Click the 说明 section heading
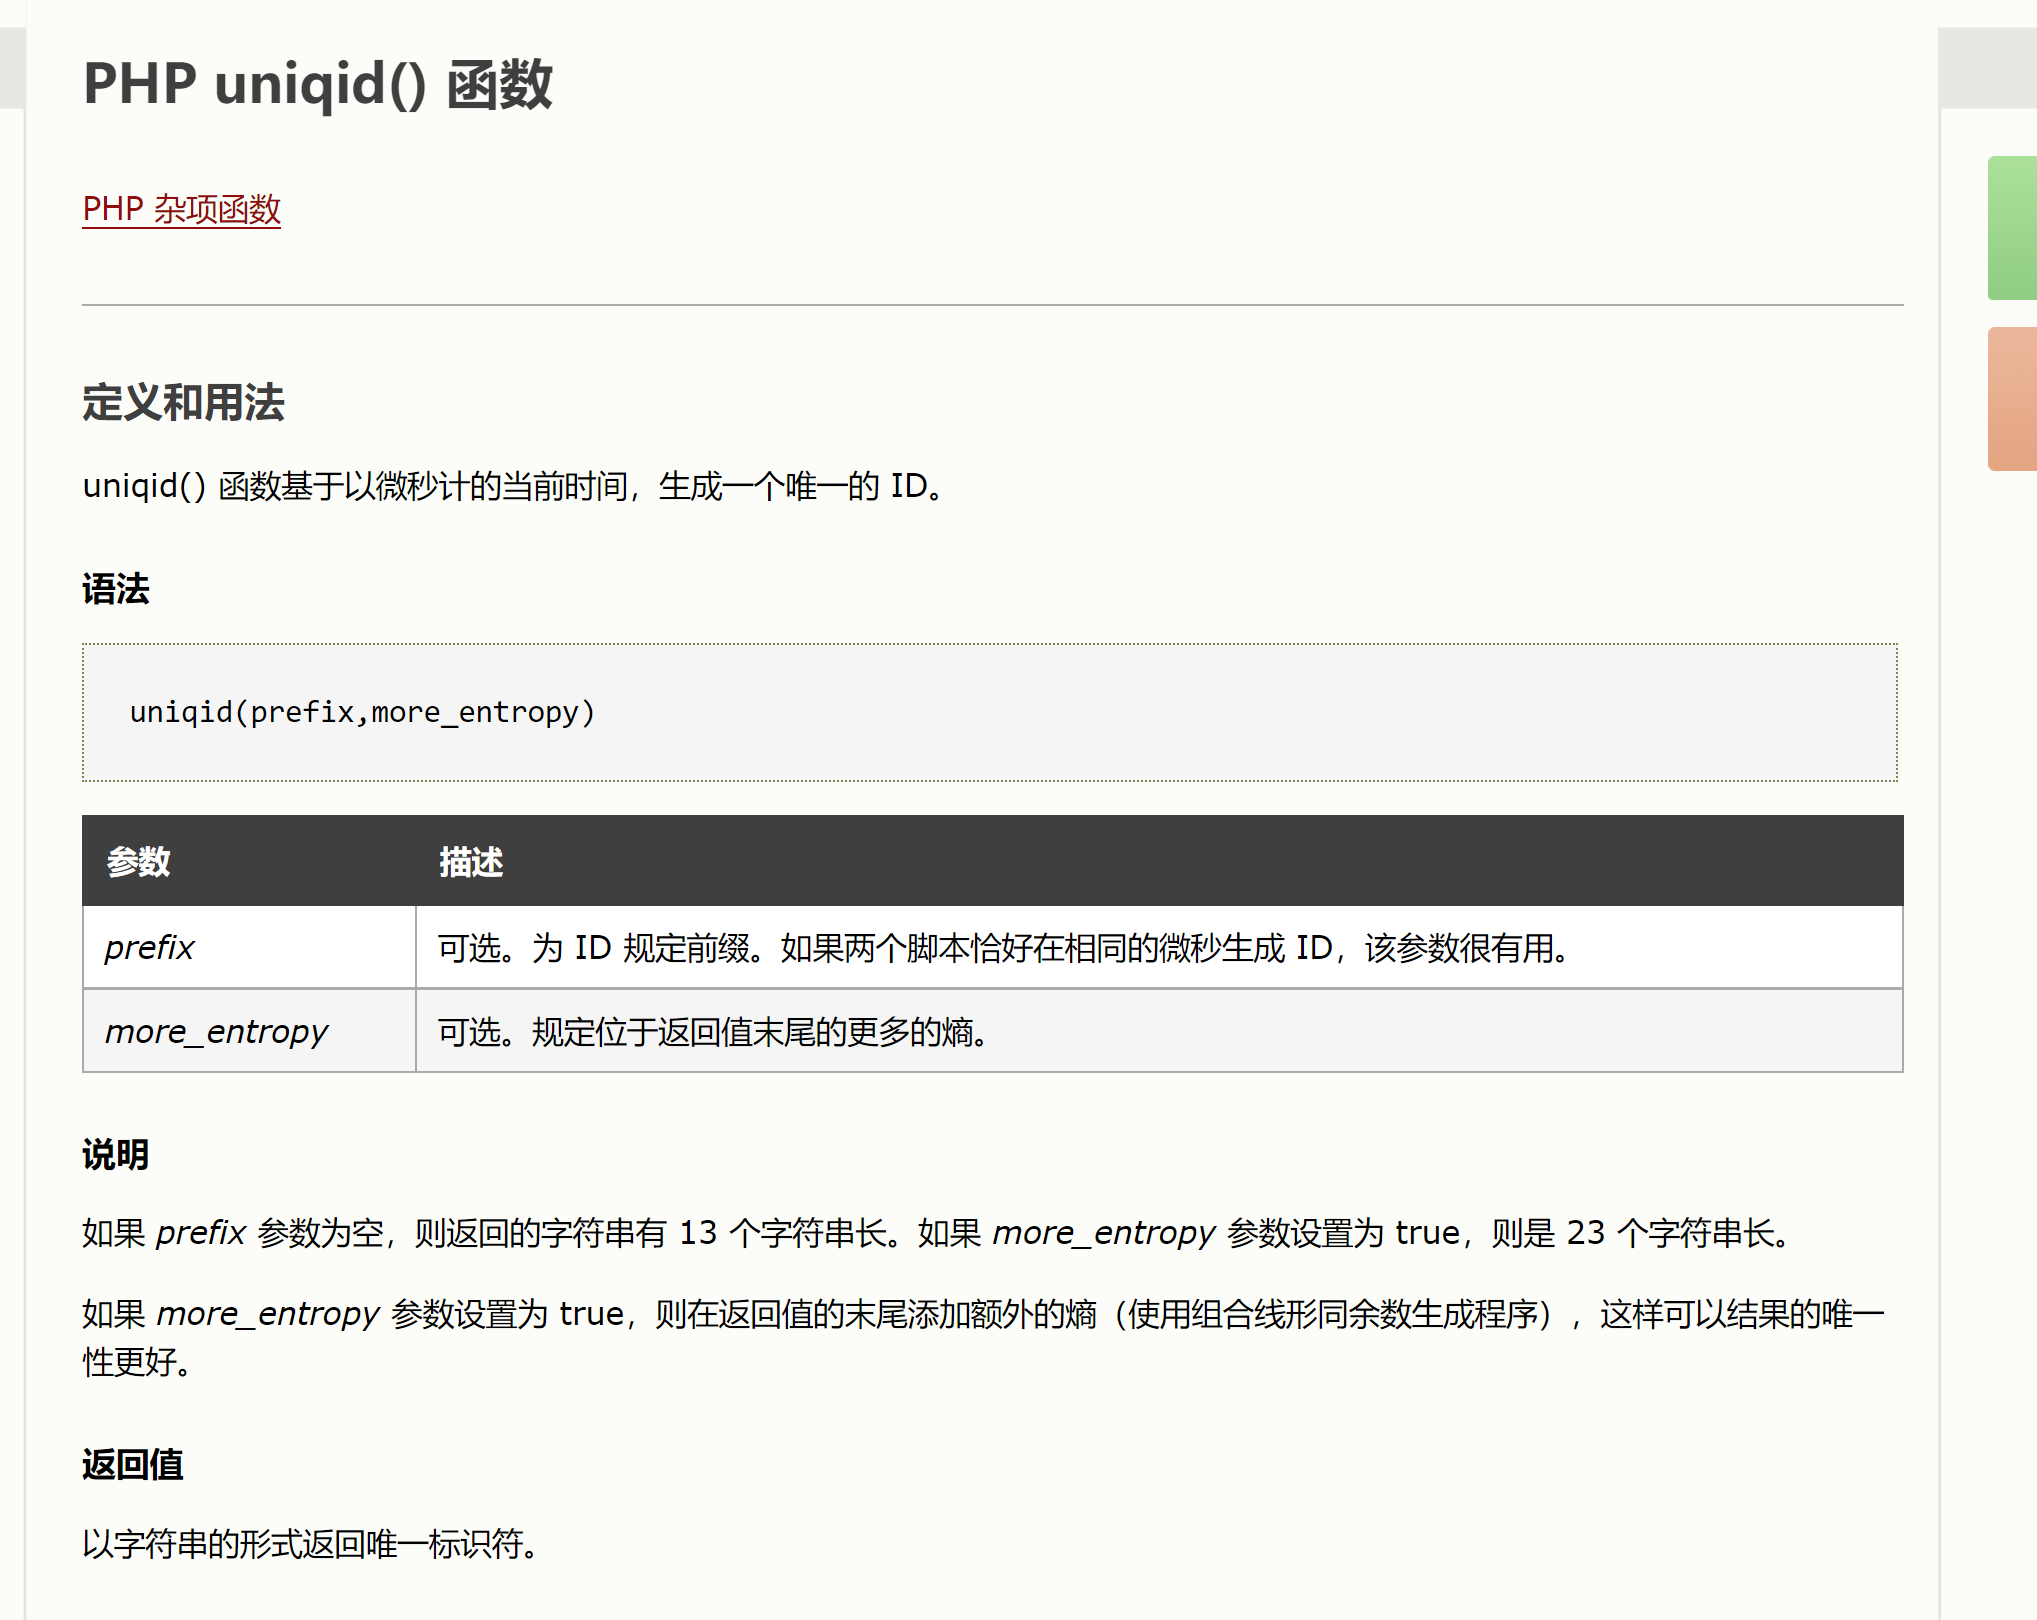Viewport: 2037px width, 1620px height. 114,1154
